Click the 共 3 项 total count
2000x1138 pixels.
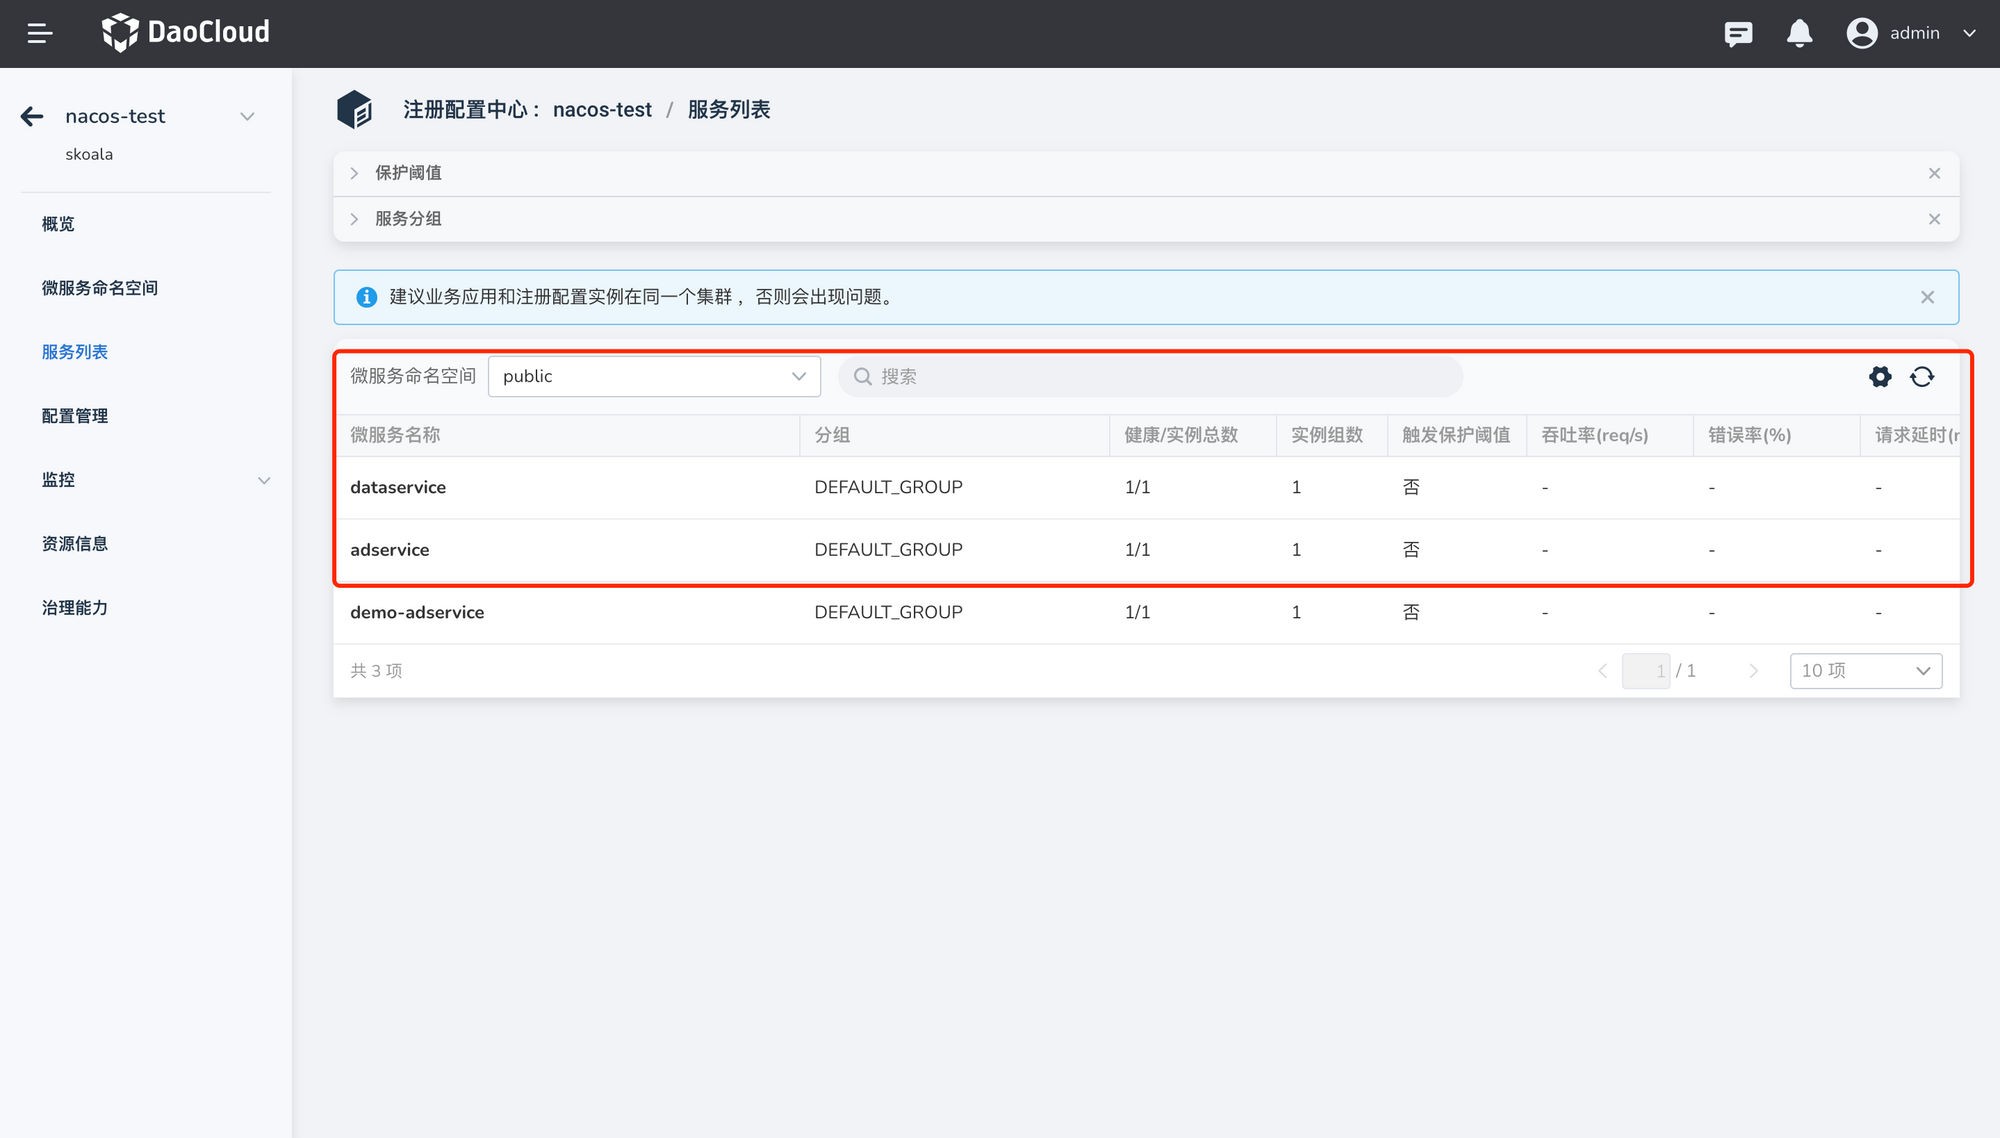[x=376, y=671]
